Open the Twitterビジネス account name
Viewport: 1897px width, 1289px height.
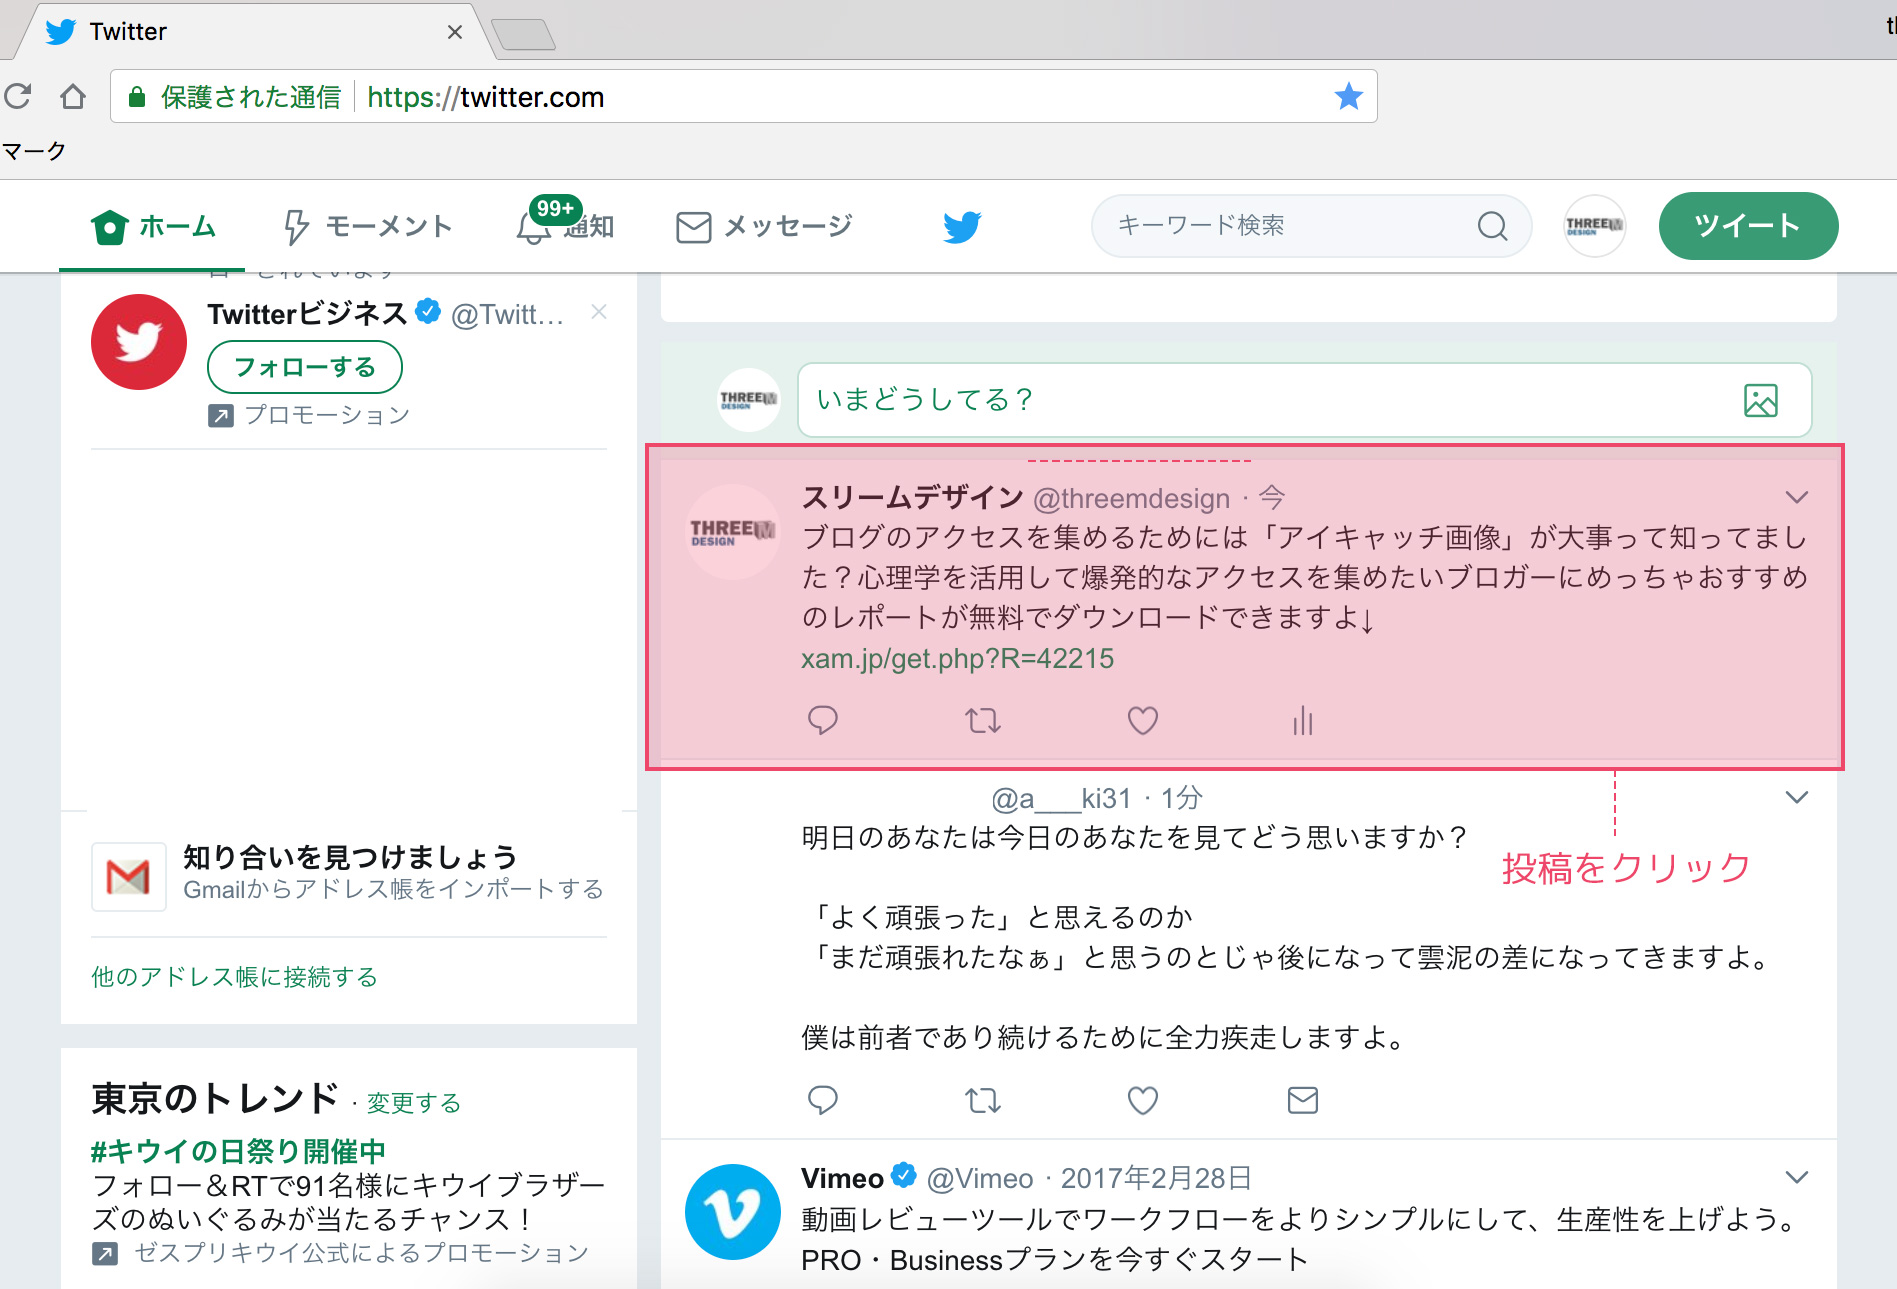tap(307, 313)
